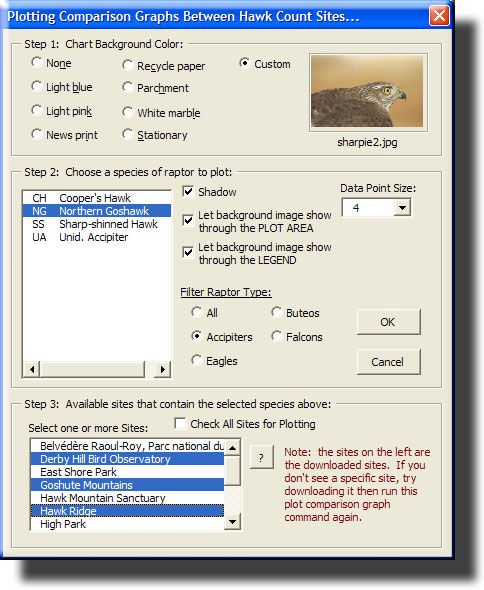Click sites list scroll down arrow

233,522
